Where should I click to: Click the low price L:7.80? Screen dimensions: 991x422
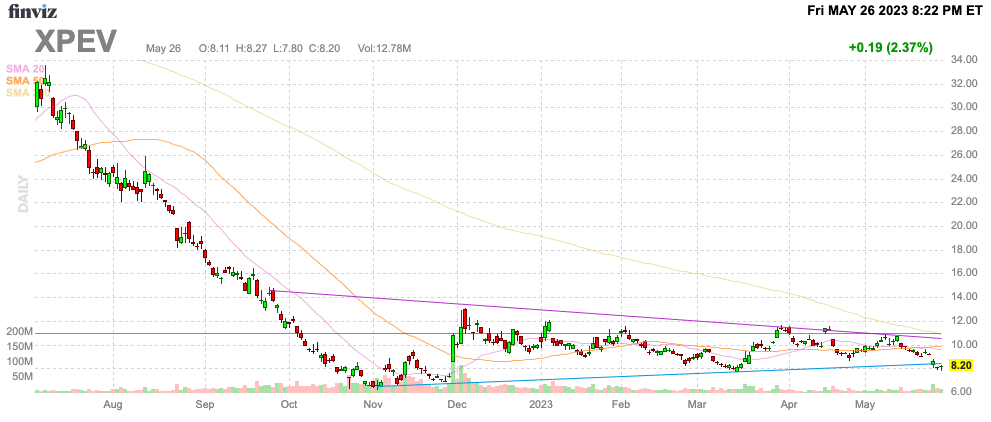pyautogui.click(x=289, y=48)
